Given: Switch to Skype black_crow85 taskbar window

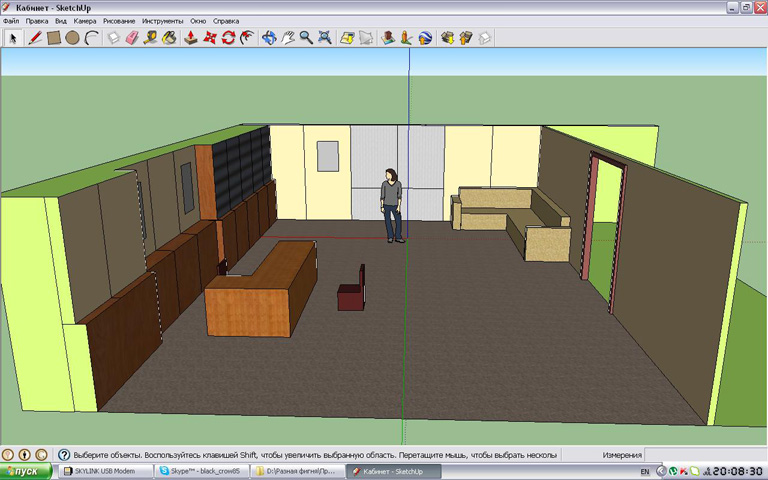Looking at the screenshot, I should pos(201,471).
